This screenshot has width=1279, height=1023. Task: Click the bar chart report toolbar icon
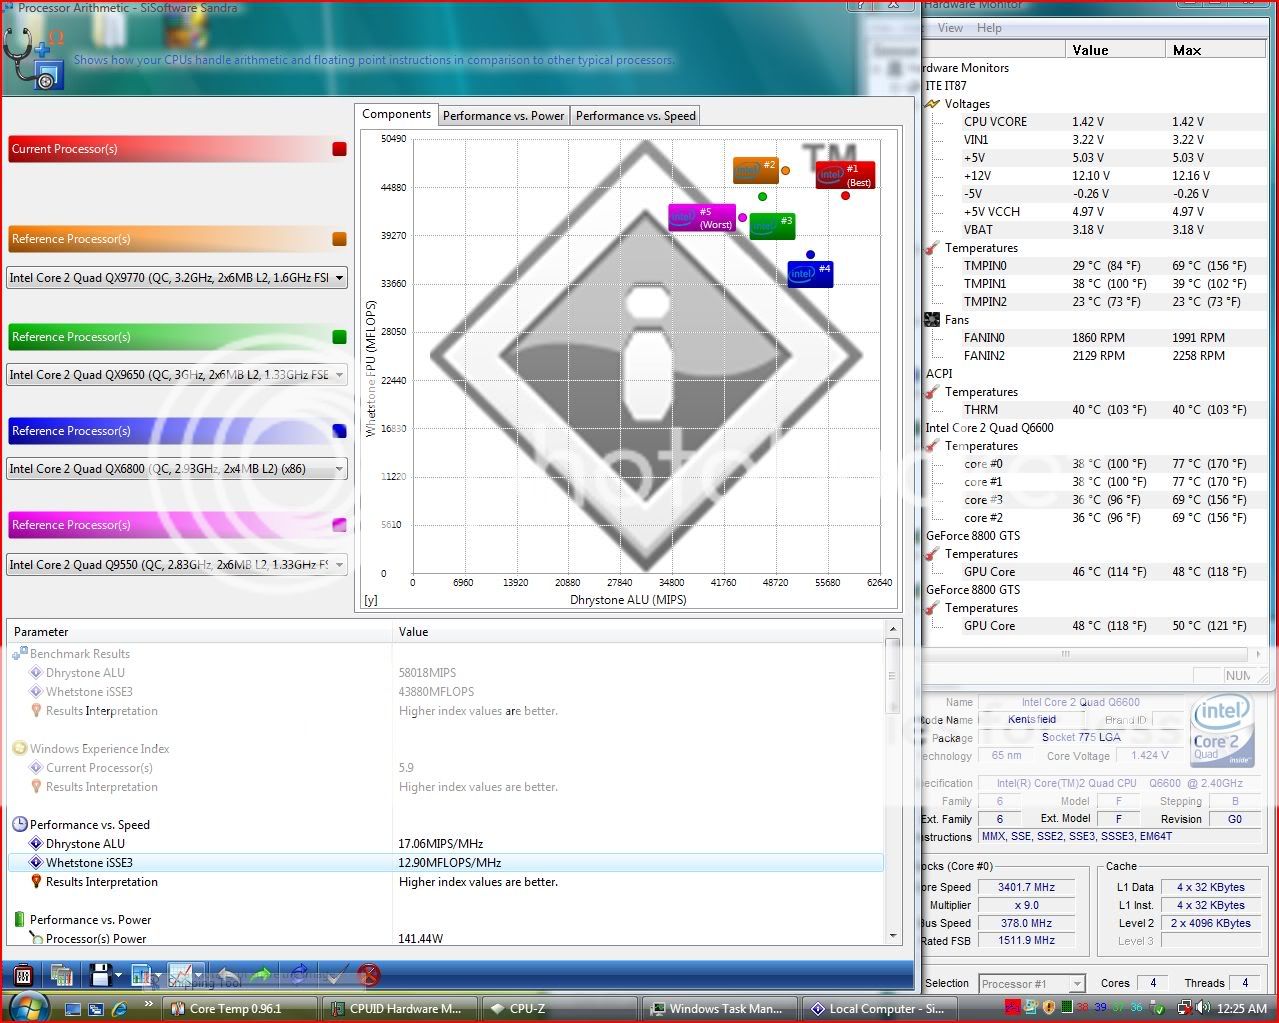141,974
